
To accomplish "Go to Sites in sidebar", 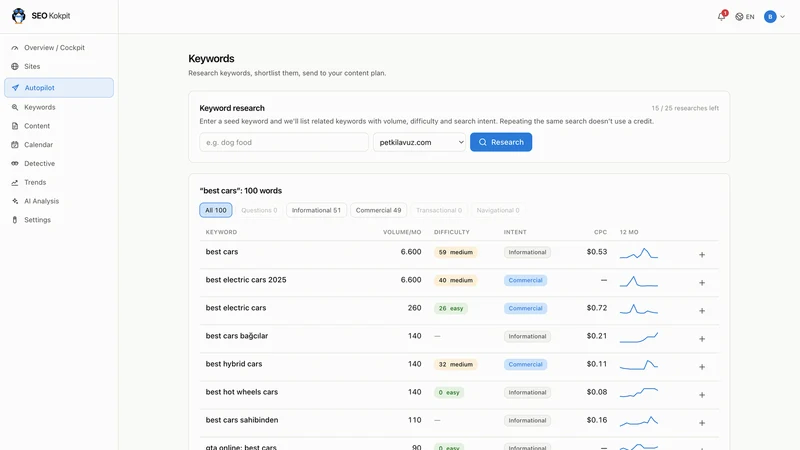I will click(59, 66).
